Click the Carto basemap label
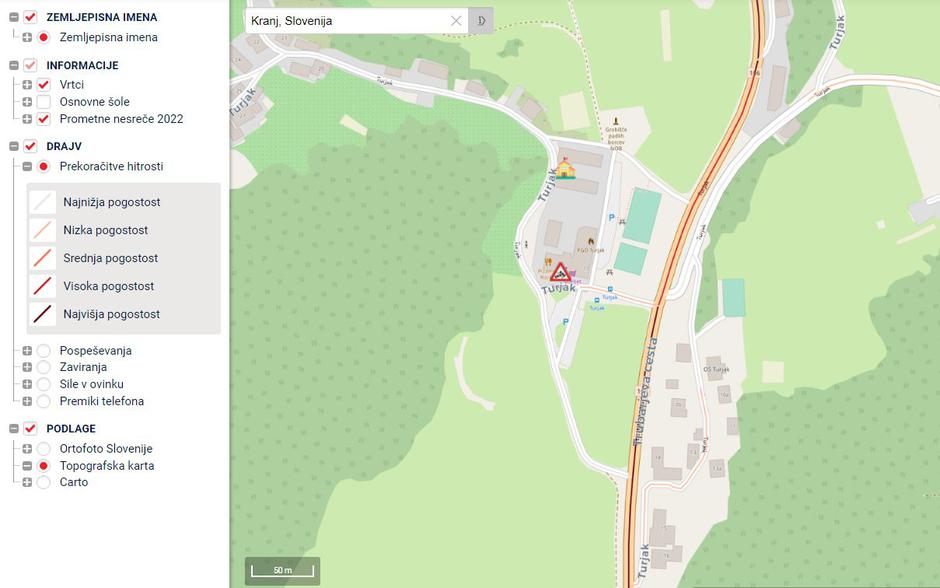This screenshot has height=588, width=940. [x=74, y=482]
